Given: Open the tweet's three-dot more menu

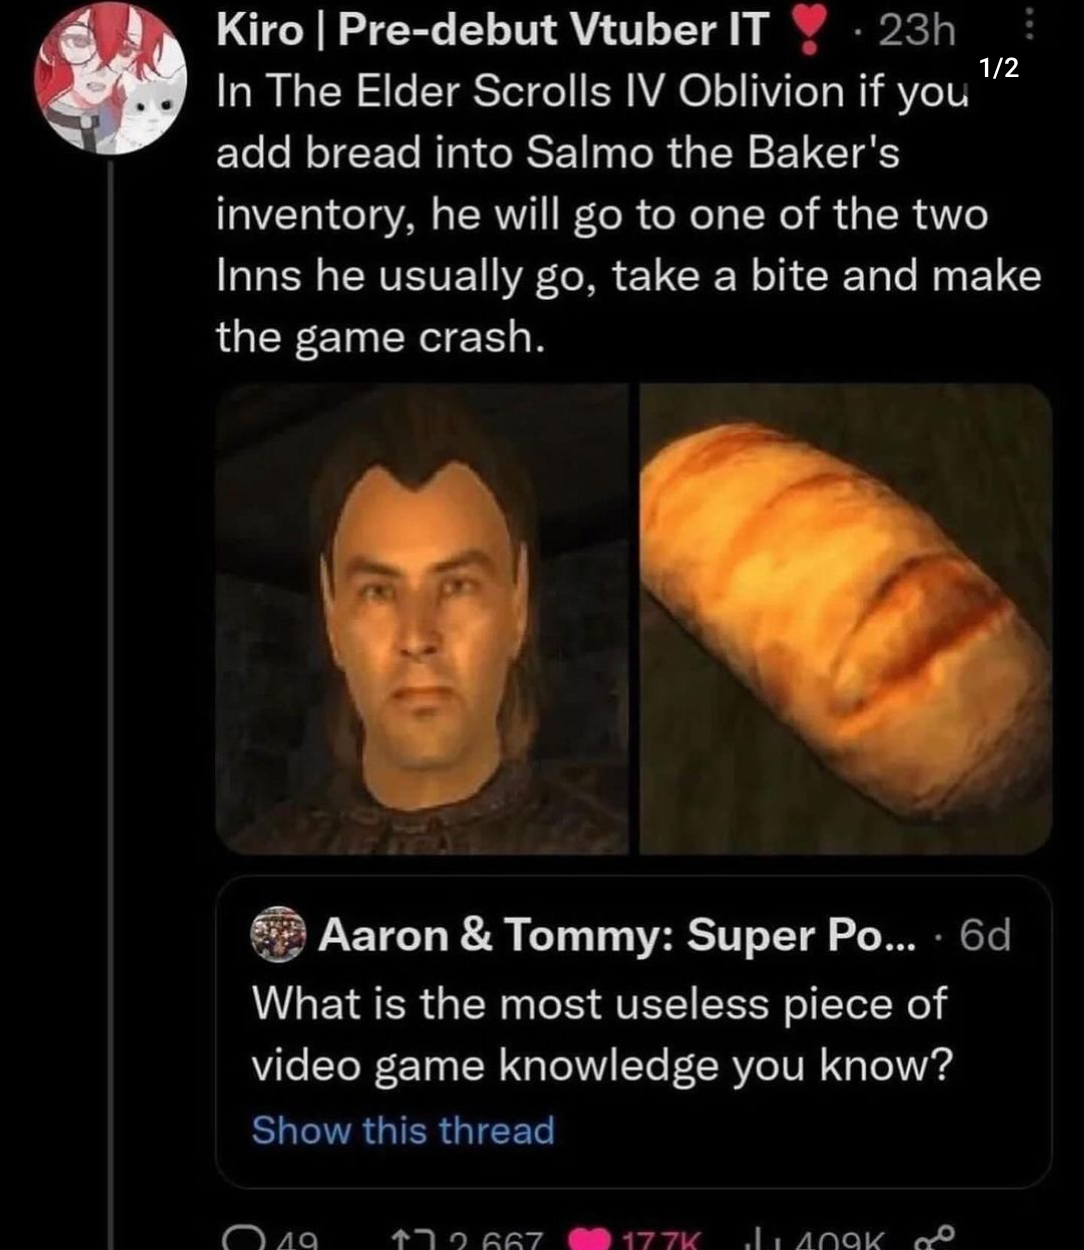Looking at the screenshot, I should 1032,28.
